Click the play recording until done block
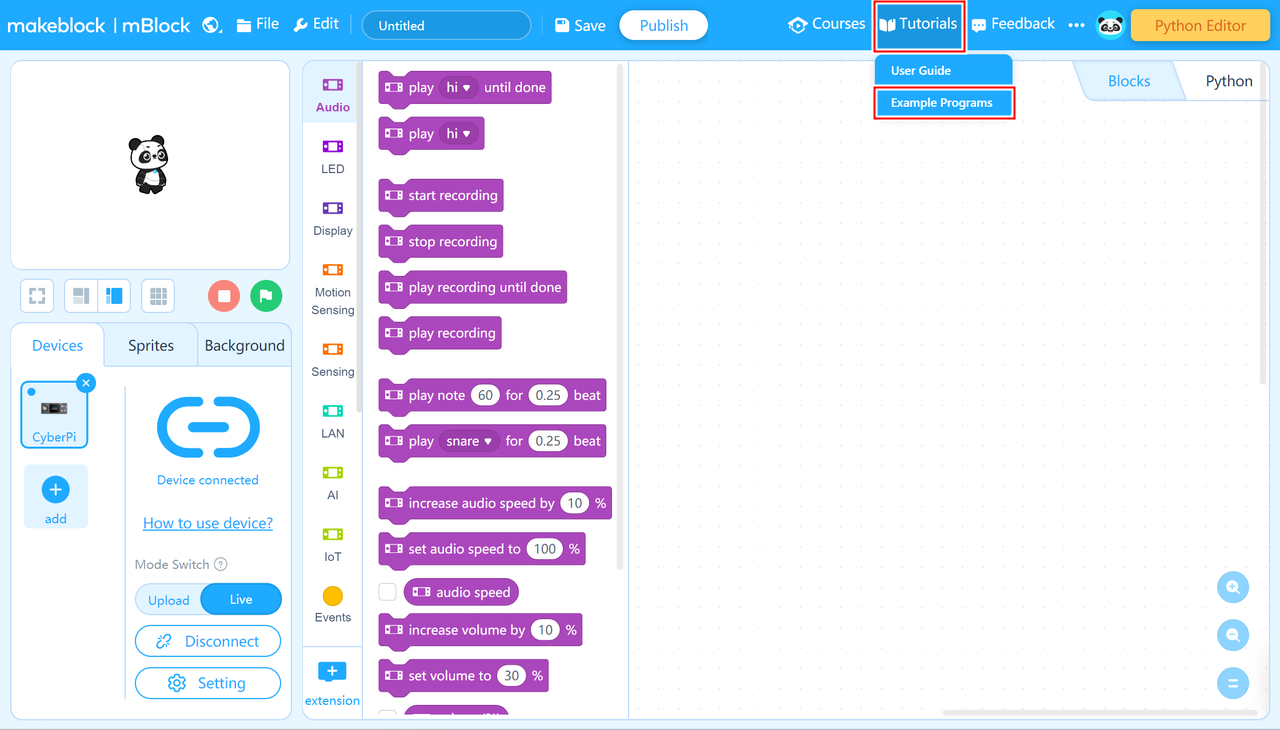Image resolution: width=1280 pixels, height=730 pixels. [473, 288]
